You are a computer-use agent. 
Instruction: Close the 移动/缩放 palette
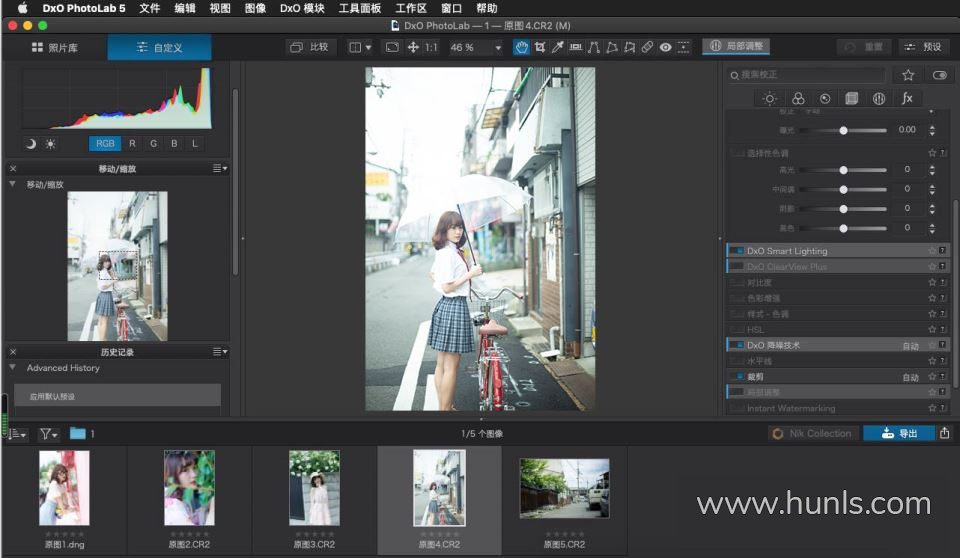click(13, 168)
